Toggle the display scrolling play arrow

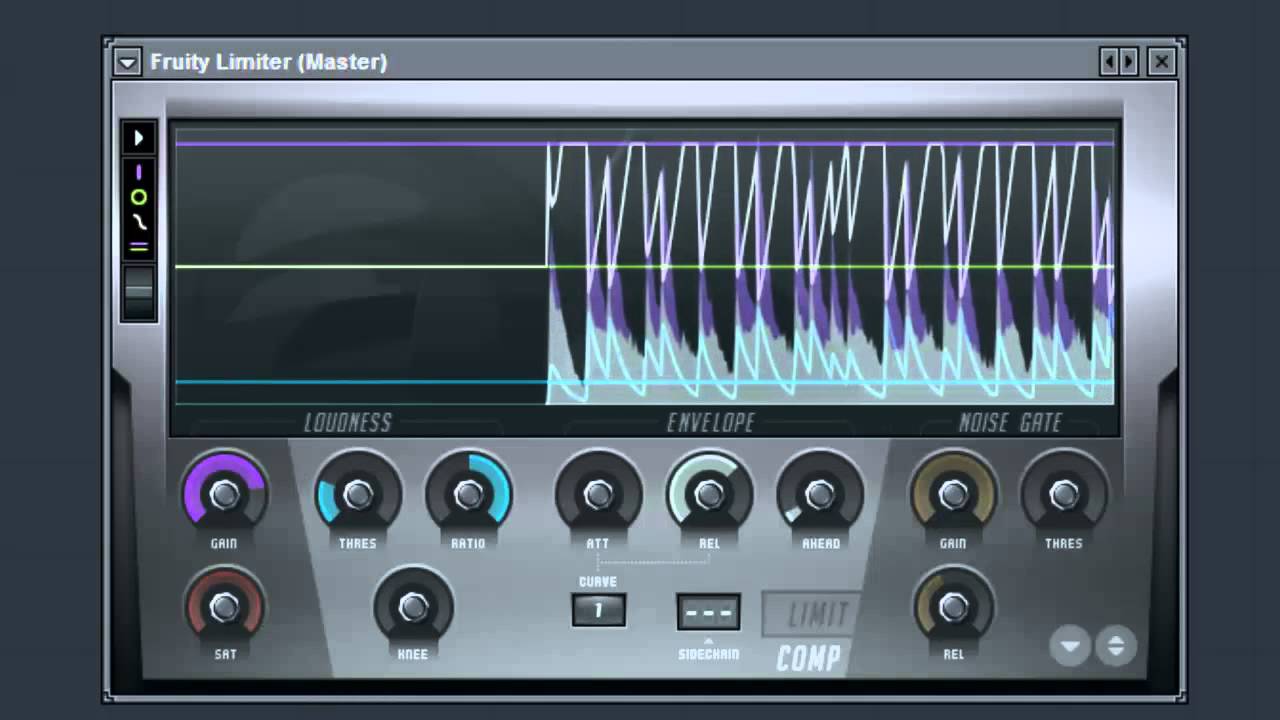tap(139, 138)
